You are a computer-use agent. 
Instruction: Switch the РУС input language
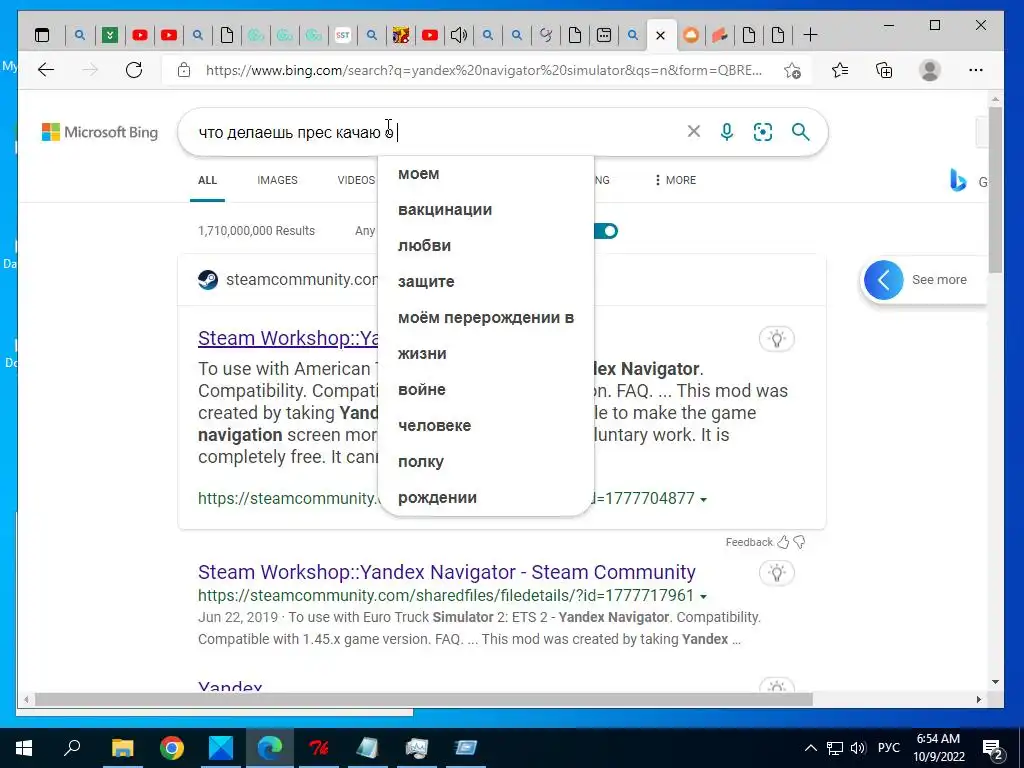(889, 748)
